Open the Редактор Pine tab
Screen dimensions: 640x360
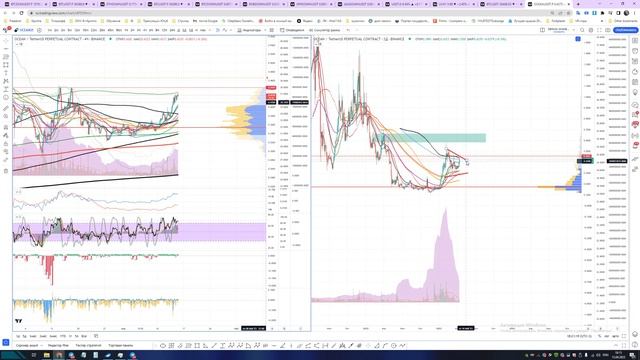pyautogui.click(x=58, y=346)
